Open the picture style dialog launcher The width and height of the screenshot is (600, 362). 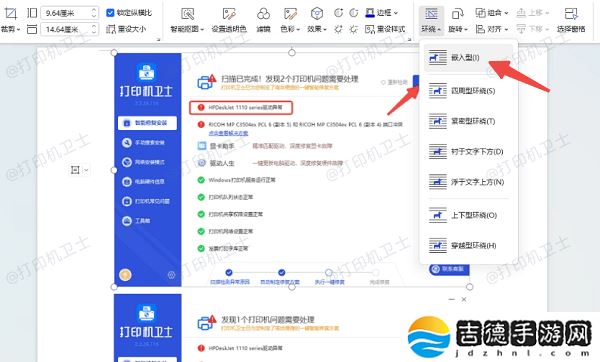(x=409, y=39)
